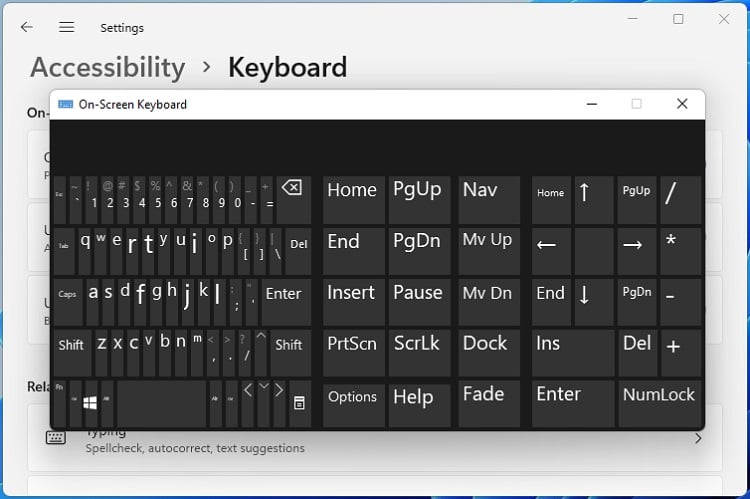Toggle the NumLock key
Viewport: 750px width, 499px height.
[660, 403]
